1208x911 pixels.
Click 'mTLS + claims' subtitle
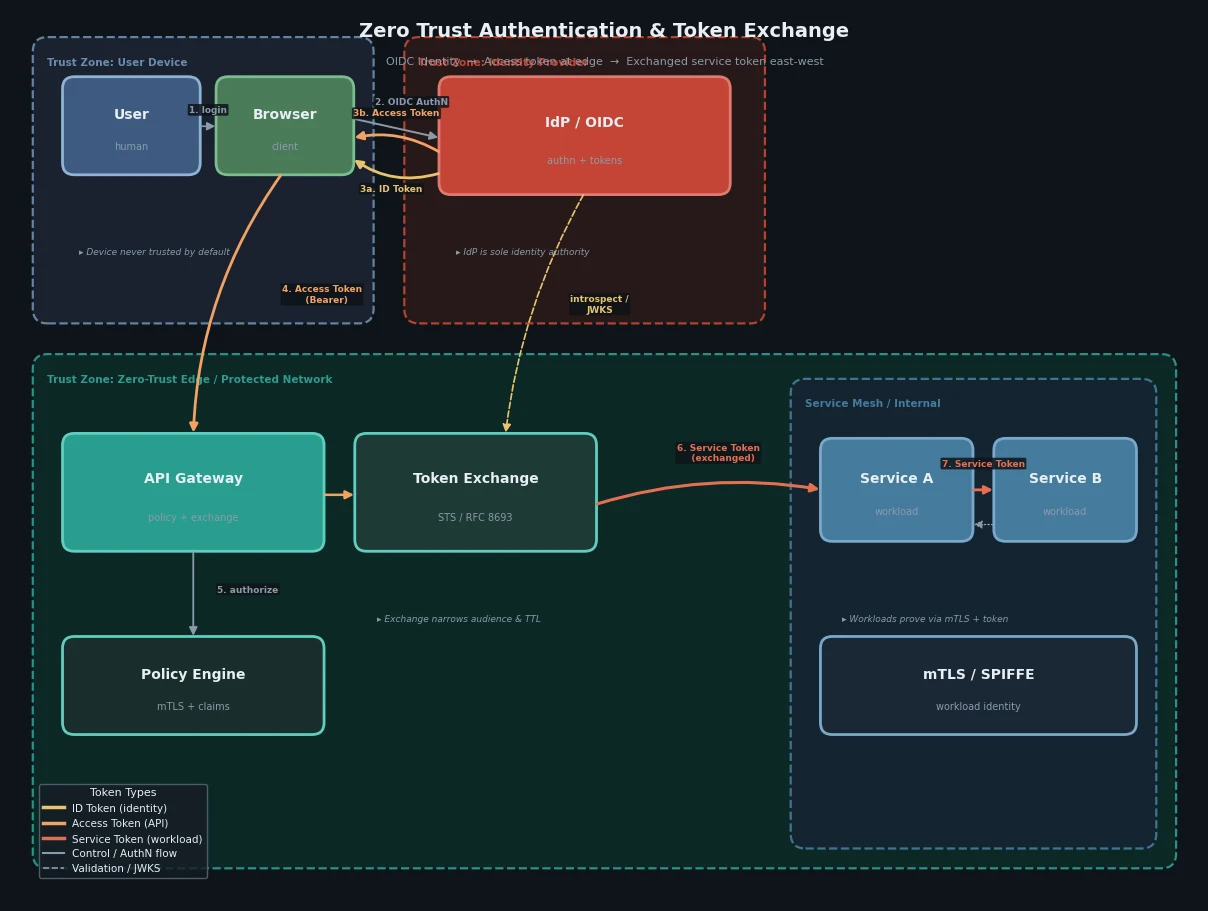coord(193,707)
